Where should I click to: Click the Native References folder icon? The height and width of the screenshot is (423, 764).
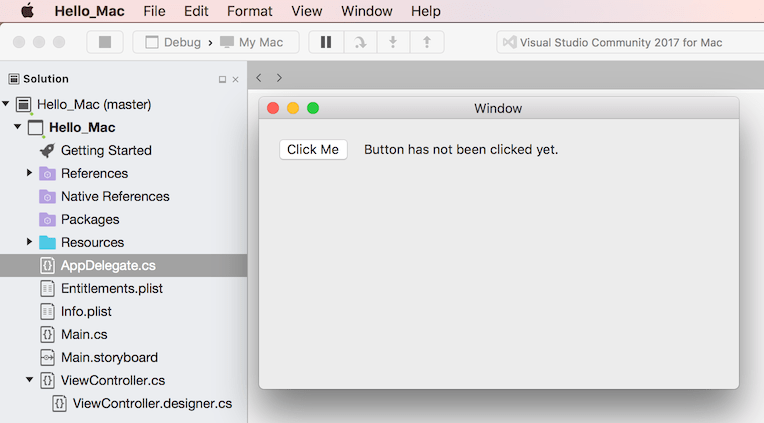pyautogui.click(x=47, y=196)
